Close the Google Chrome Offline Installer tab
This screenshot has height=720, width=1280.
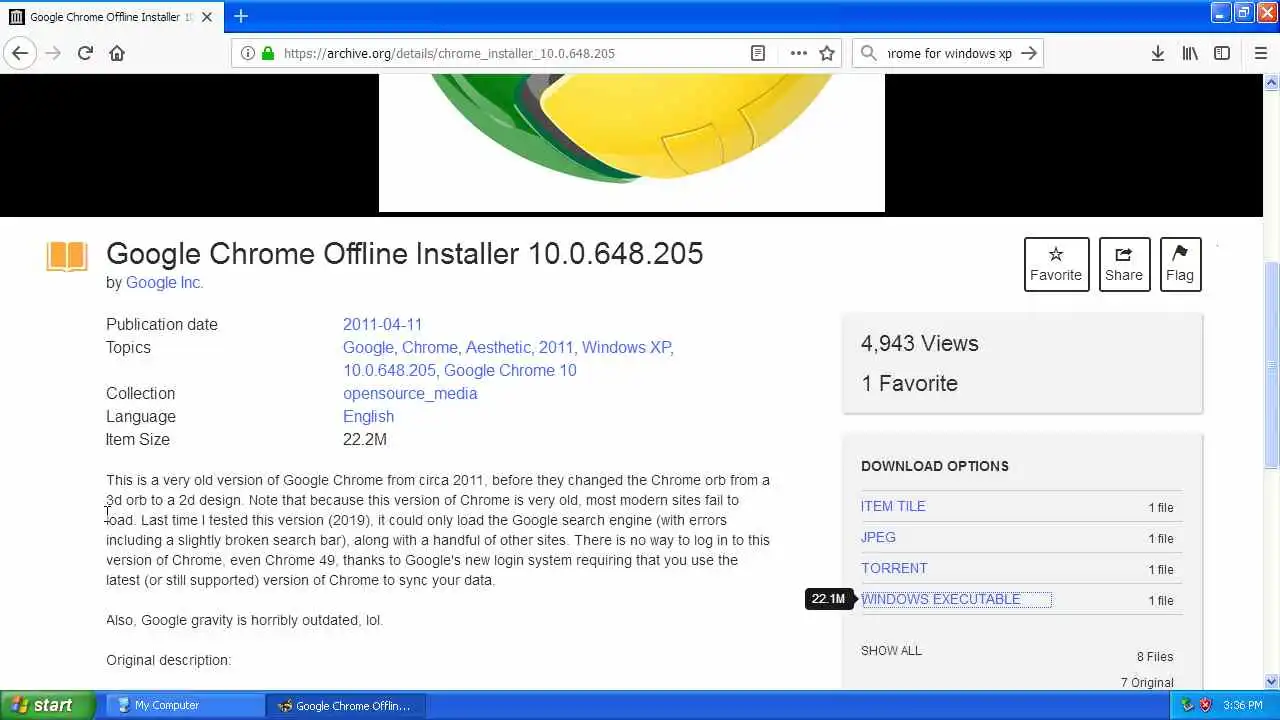click(x=208, y=17)
